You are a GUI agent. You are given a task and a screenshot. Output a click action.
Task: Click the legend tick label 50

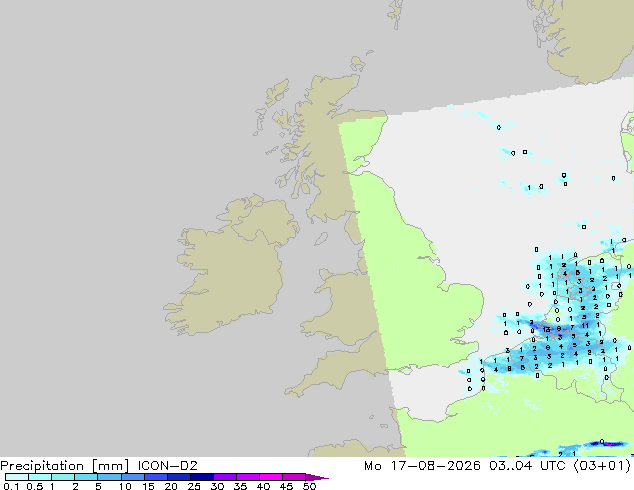(309, 486)
